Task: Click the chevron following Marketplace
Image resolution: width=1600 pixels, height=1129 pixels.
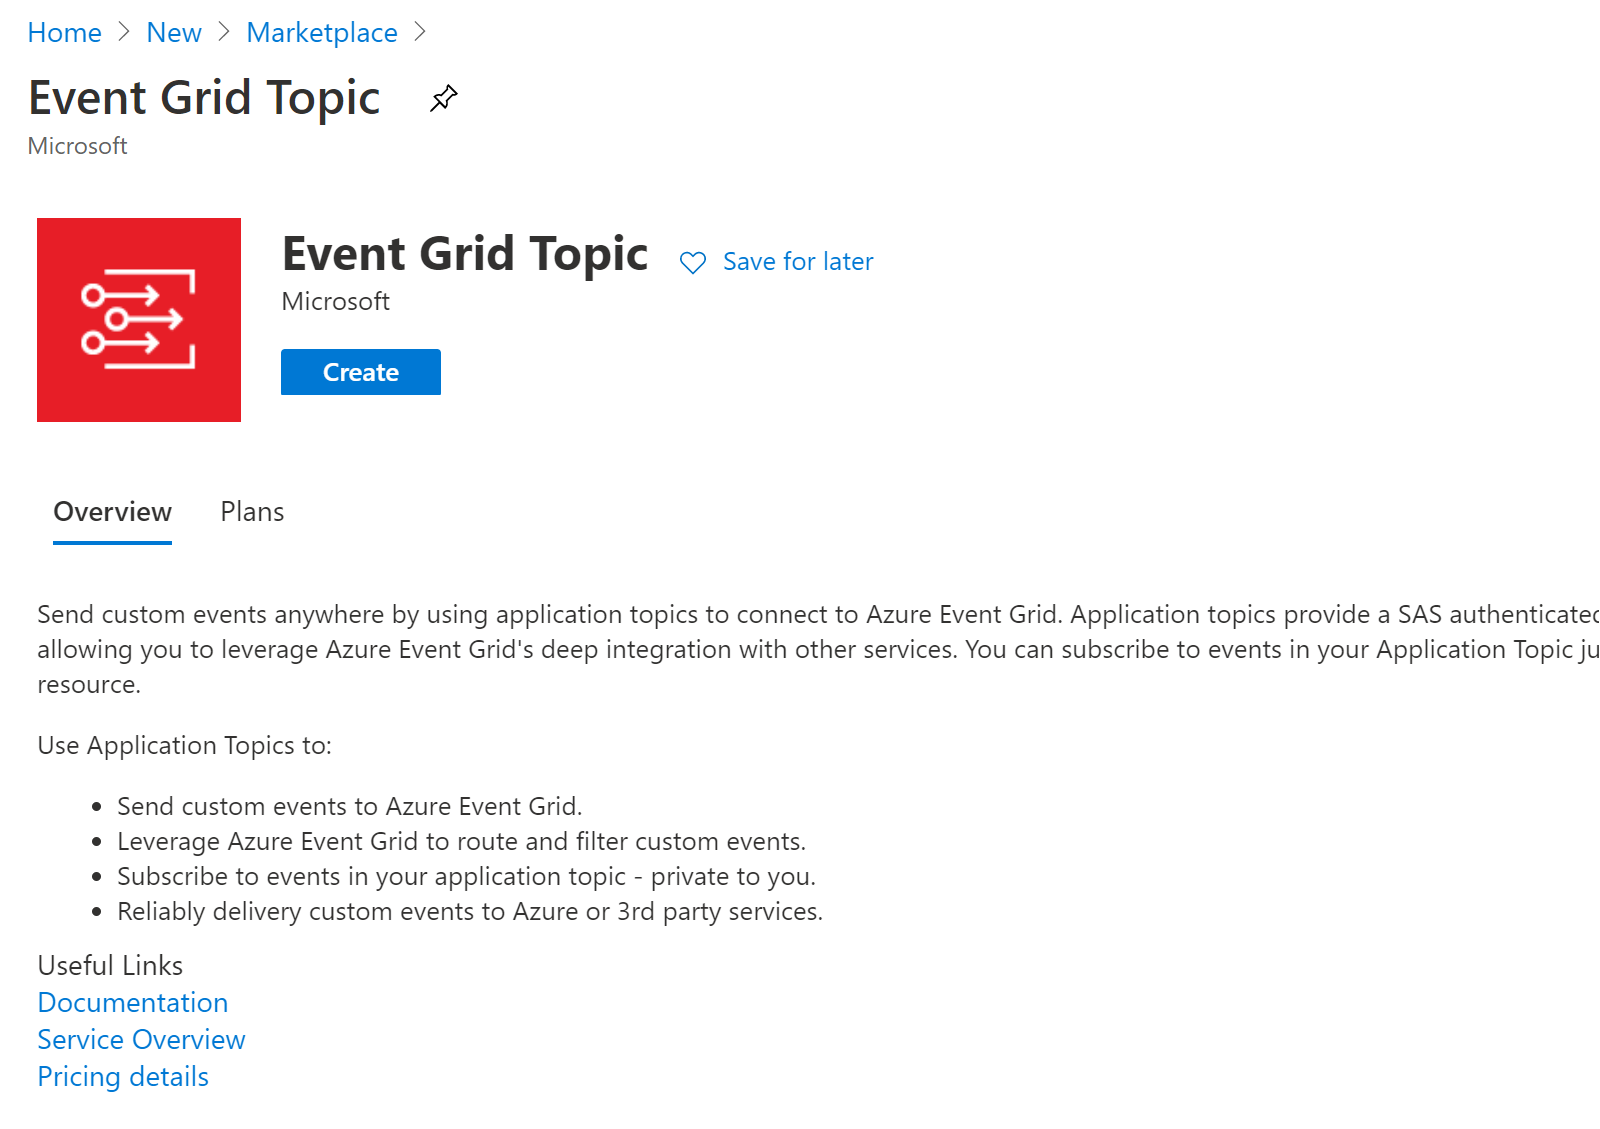Action: [x=420, y=32]
